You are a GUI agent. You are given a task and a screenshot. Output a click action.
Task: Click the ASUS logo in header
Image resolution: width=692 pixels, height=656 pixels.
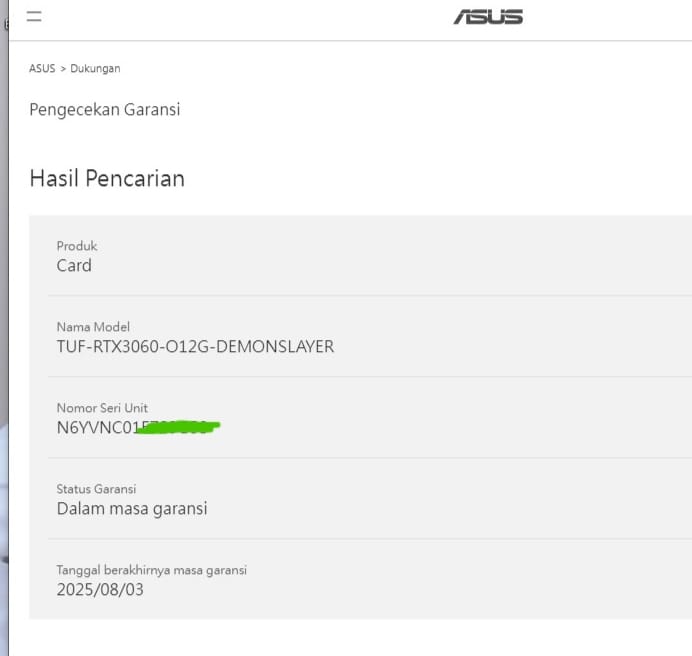[488, 17]
